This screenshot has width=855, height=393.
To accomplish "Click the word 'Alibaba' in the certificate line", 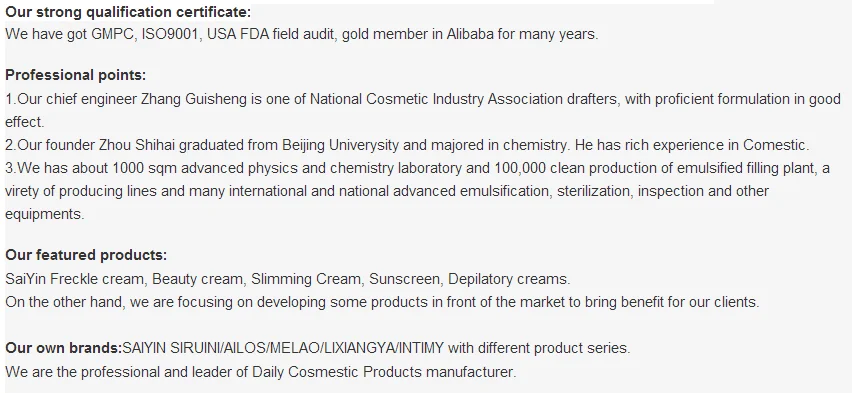I will click(x=470, y=34).
